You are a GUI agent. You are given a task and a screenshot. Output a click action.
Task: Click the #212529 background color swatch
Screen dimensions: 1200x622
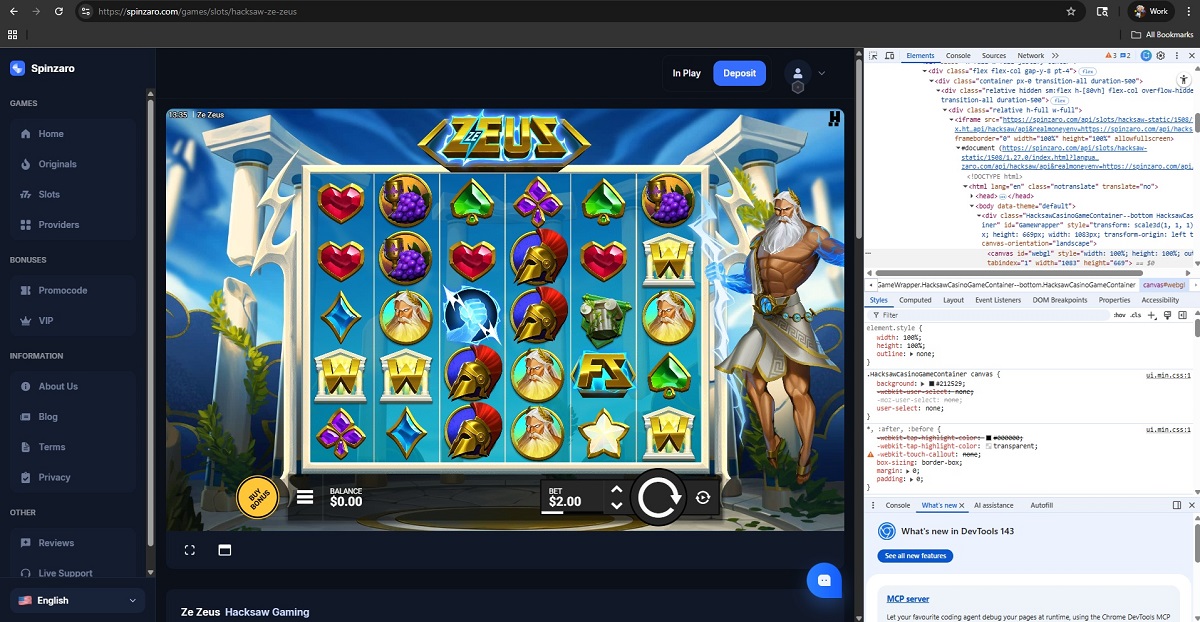click(x=932, y=383)
